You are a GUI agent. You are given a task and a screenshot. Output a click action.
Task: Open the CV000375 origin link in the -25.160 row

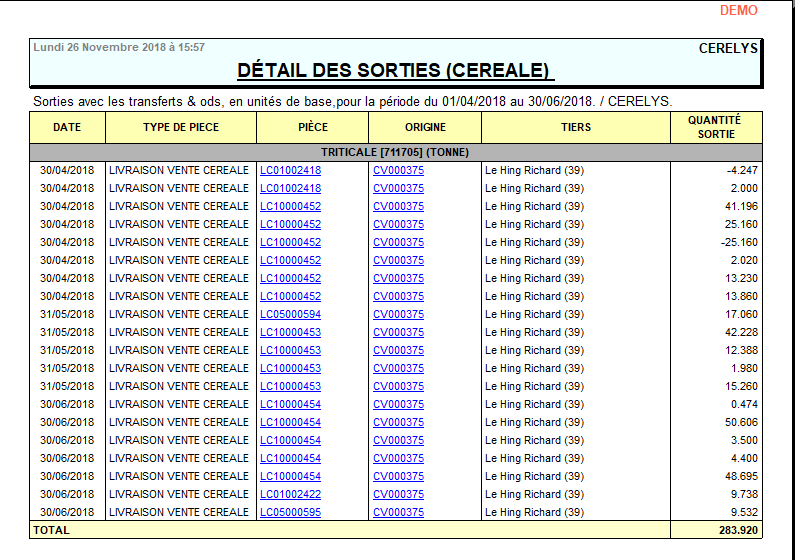(398, 242)
